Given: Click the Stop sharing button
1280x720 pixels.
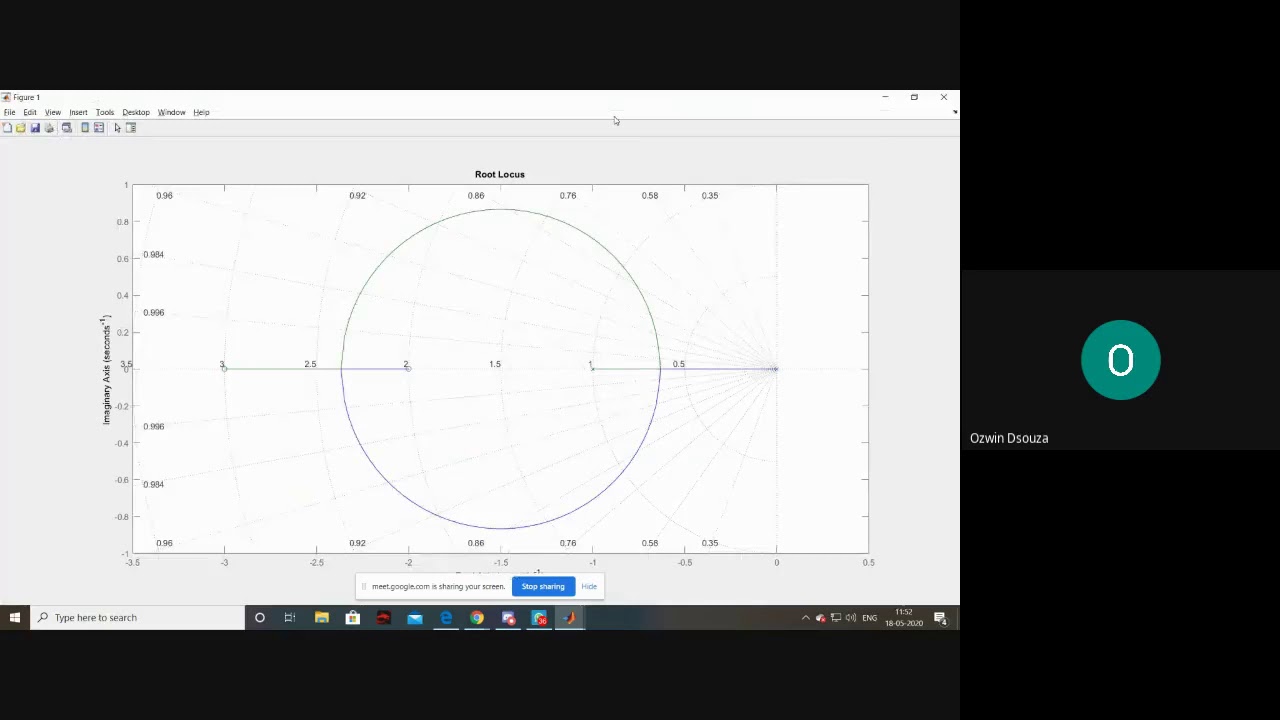Looking at the screenshot, I should click(543, 587).
